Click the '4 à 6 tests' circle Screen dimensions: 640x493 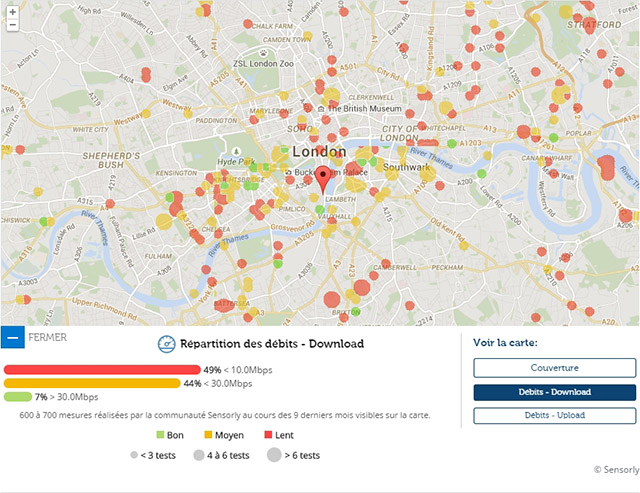point(199,455)
